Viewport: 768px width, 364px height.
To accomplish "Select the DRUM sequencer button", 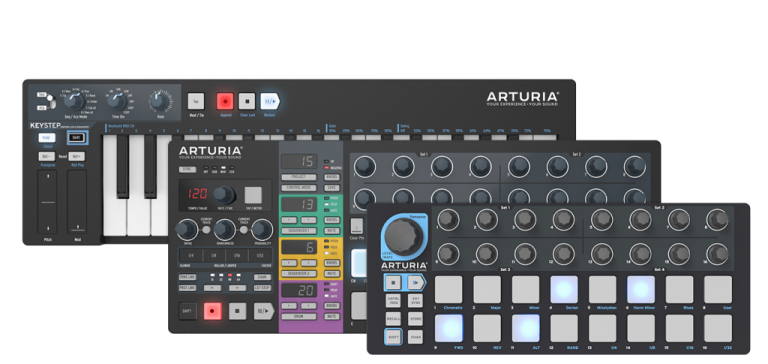I will 299,316.
